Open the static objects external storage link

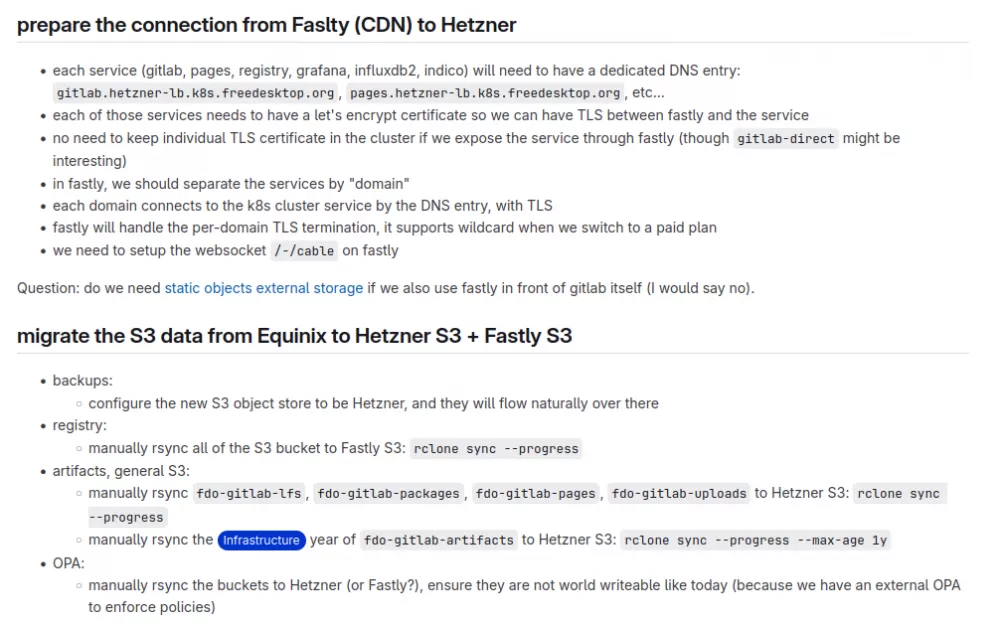pyautogui.click(x=263, y=288)
